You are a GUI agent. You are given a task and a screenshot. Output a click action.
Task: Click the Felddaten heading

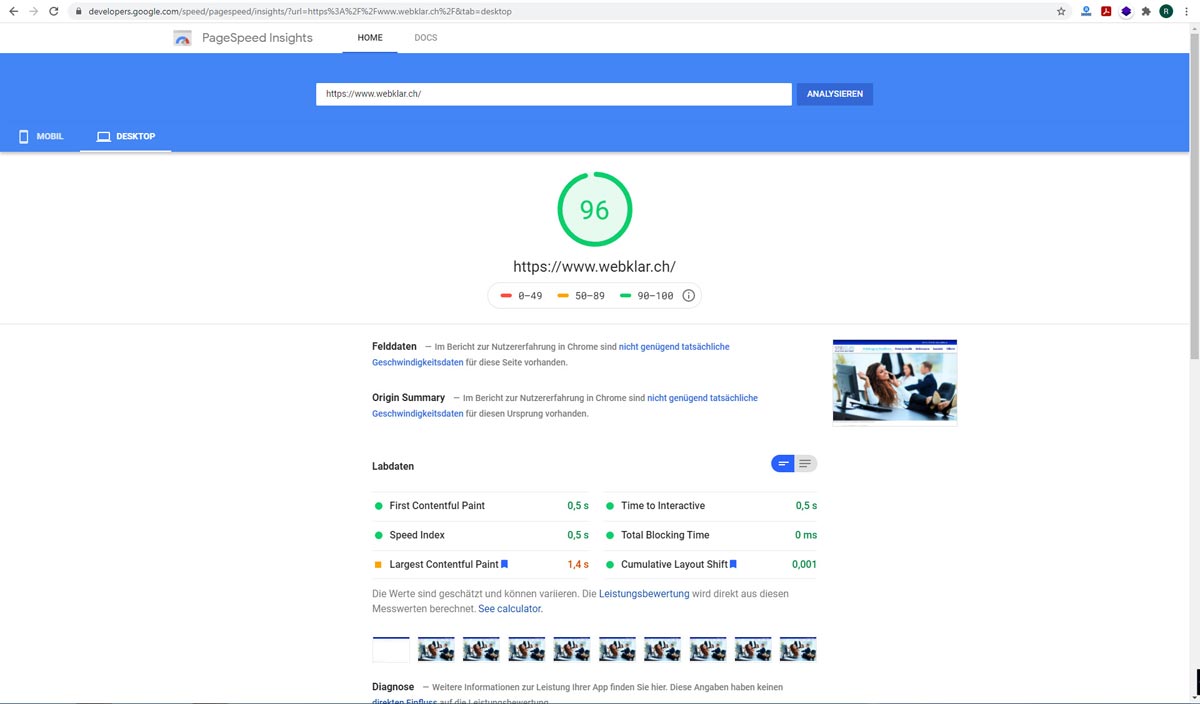394,347
